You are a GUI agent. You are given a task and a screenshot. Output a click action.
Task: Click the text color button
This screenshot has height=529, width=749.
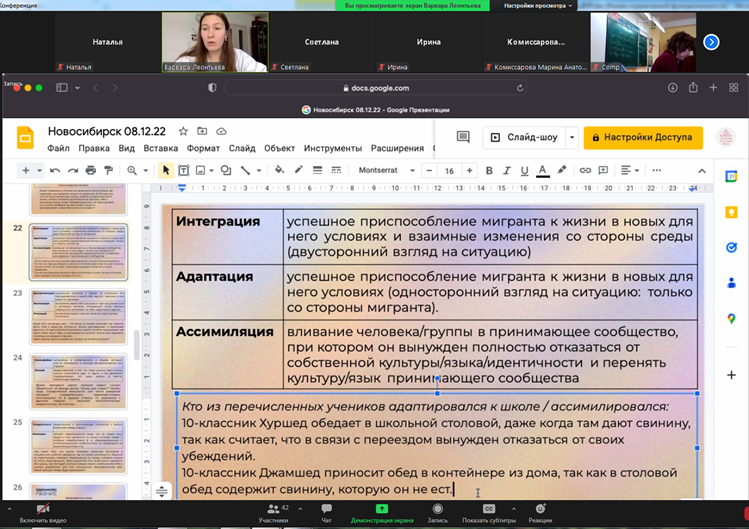tap(543, 171)
